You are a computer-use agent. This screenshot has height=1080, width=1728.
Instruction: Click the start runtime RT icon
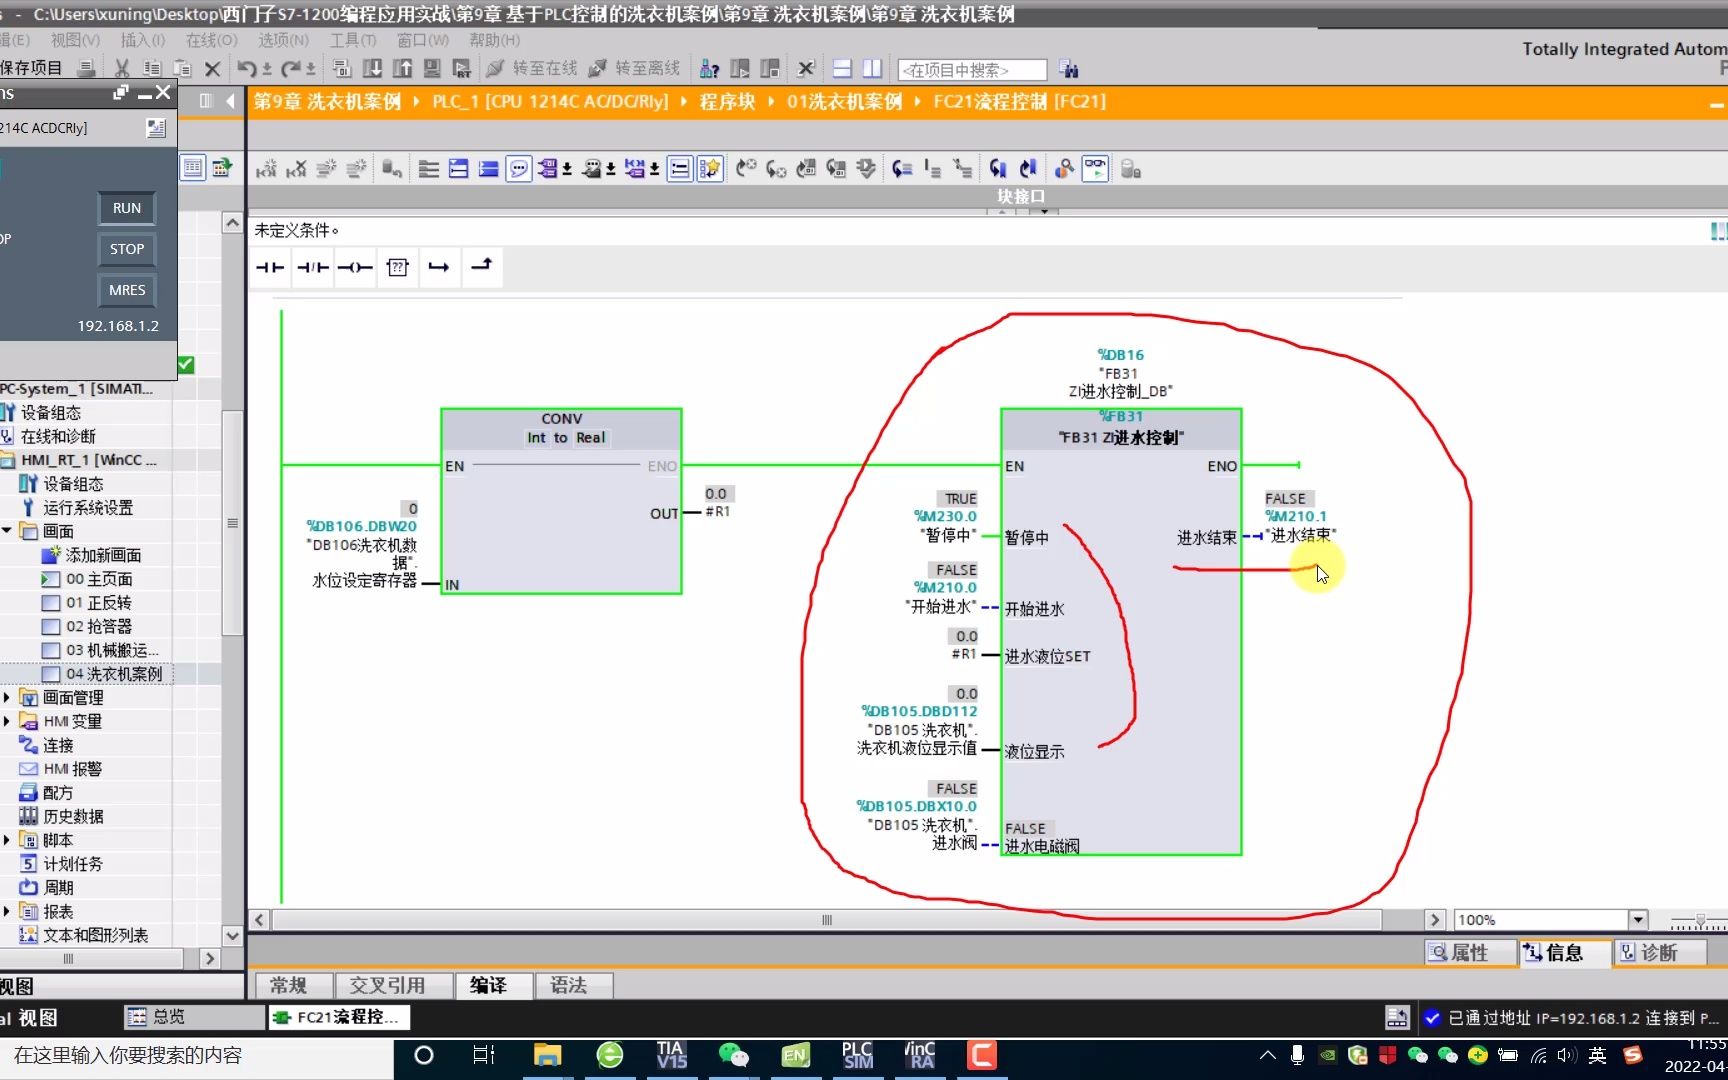click(462, 68)
